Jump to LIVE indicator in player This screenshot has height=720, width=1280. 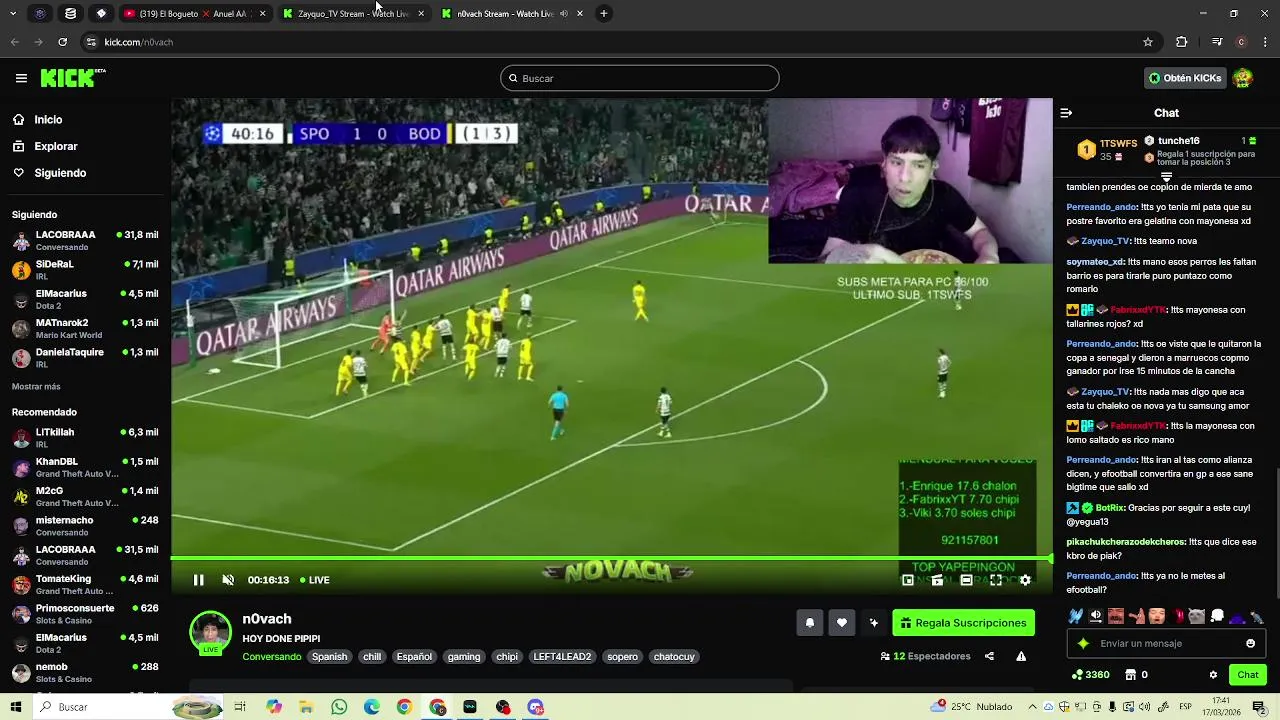[314, 580]
